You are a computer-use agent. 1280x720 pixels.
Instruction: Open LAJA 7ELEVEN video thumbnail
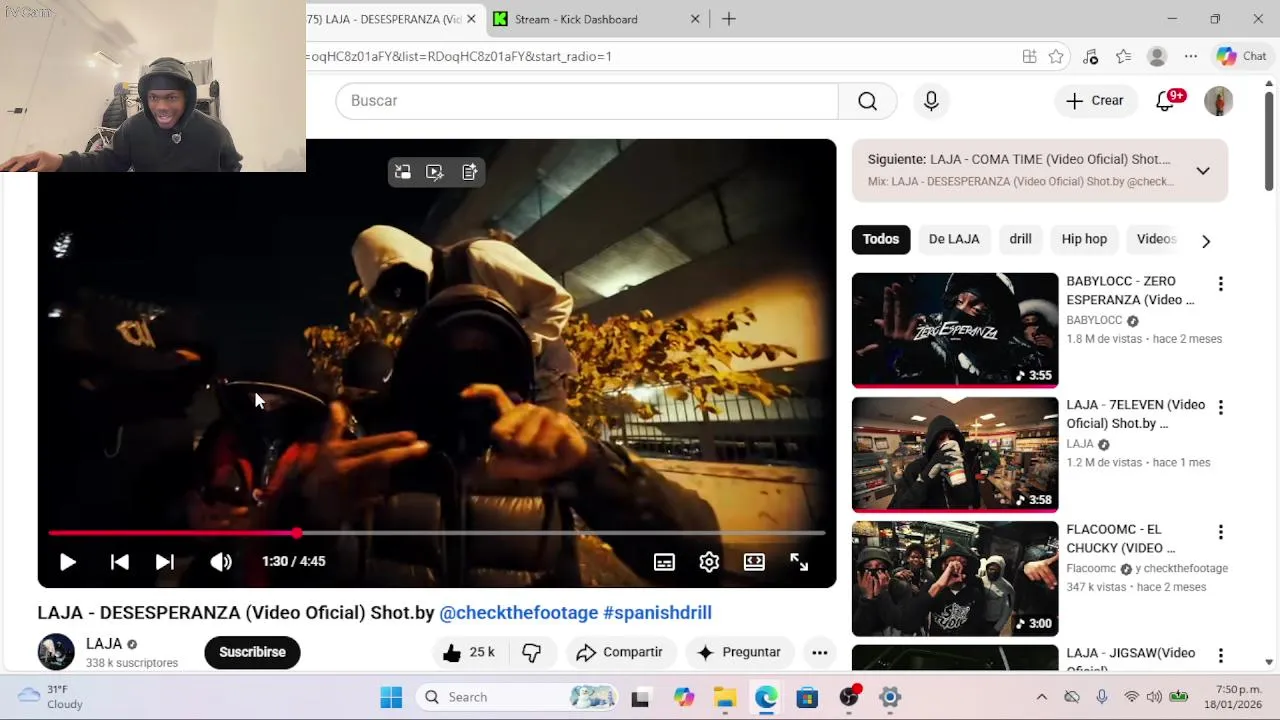coord(955,454)
